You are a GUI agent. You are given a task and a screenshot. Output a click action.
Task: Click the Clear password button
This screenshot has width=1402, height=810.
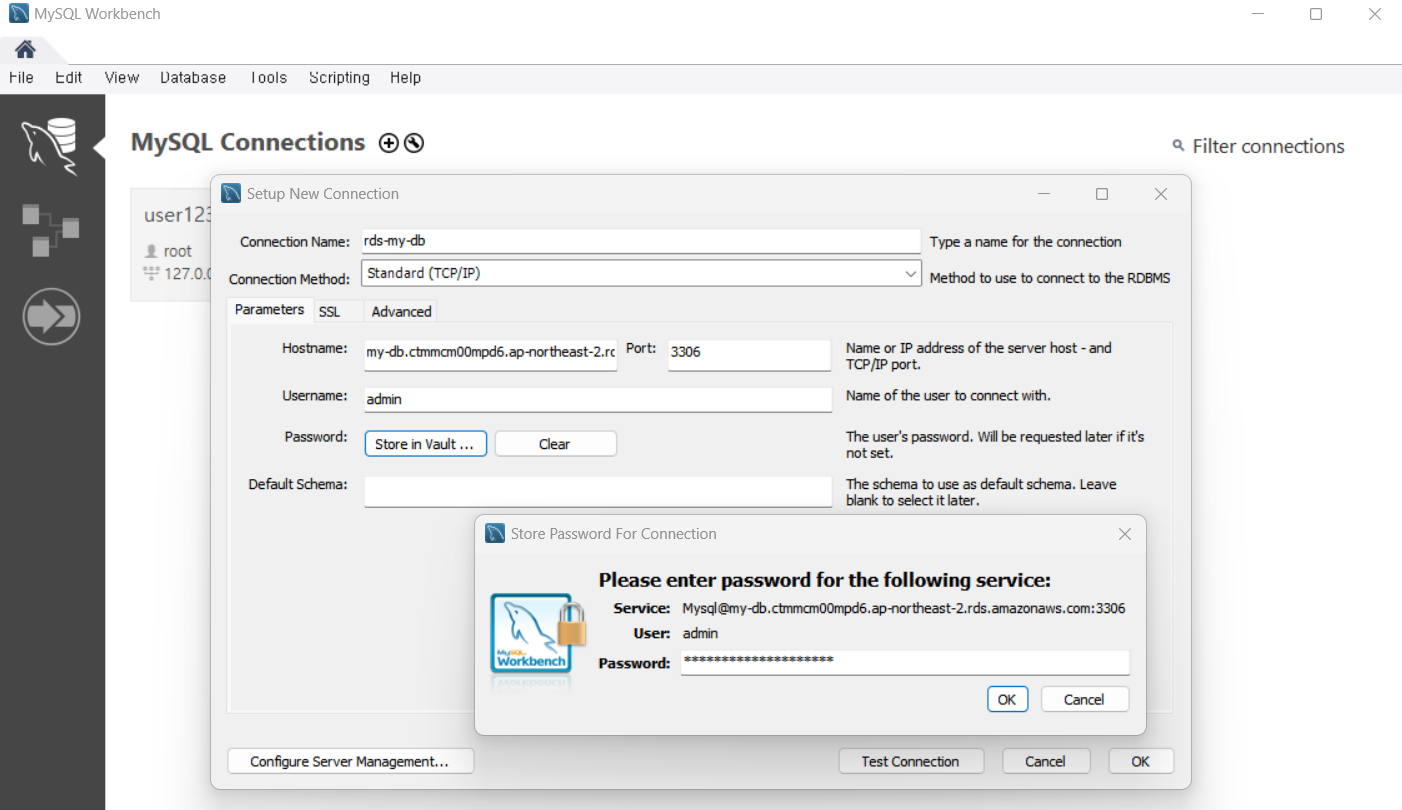(555, 444)
